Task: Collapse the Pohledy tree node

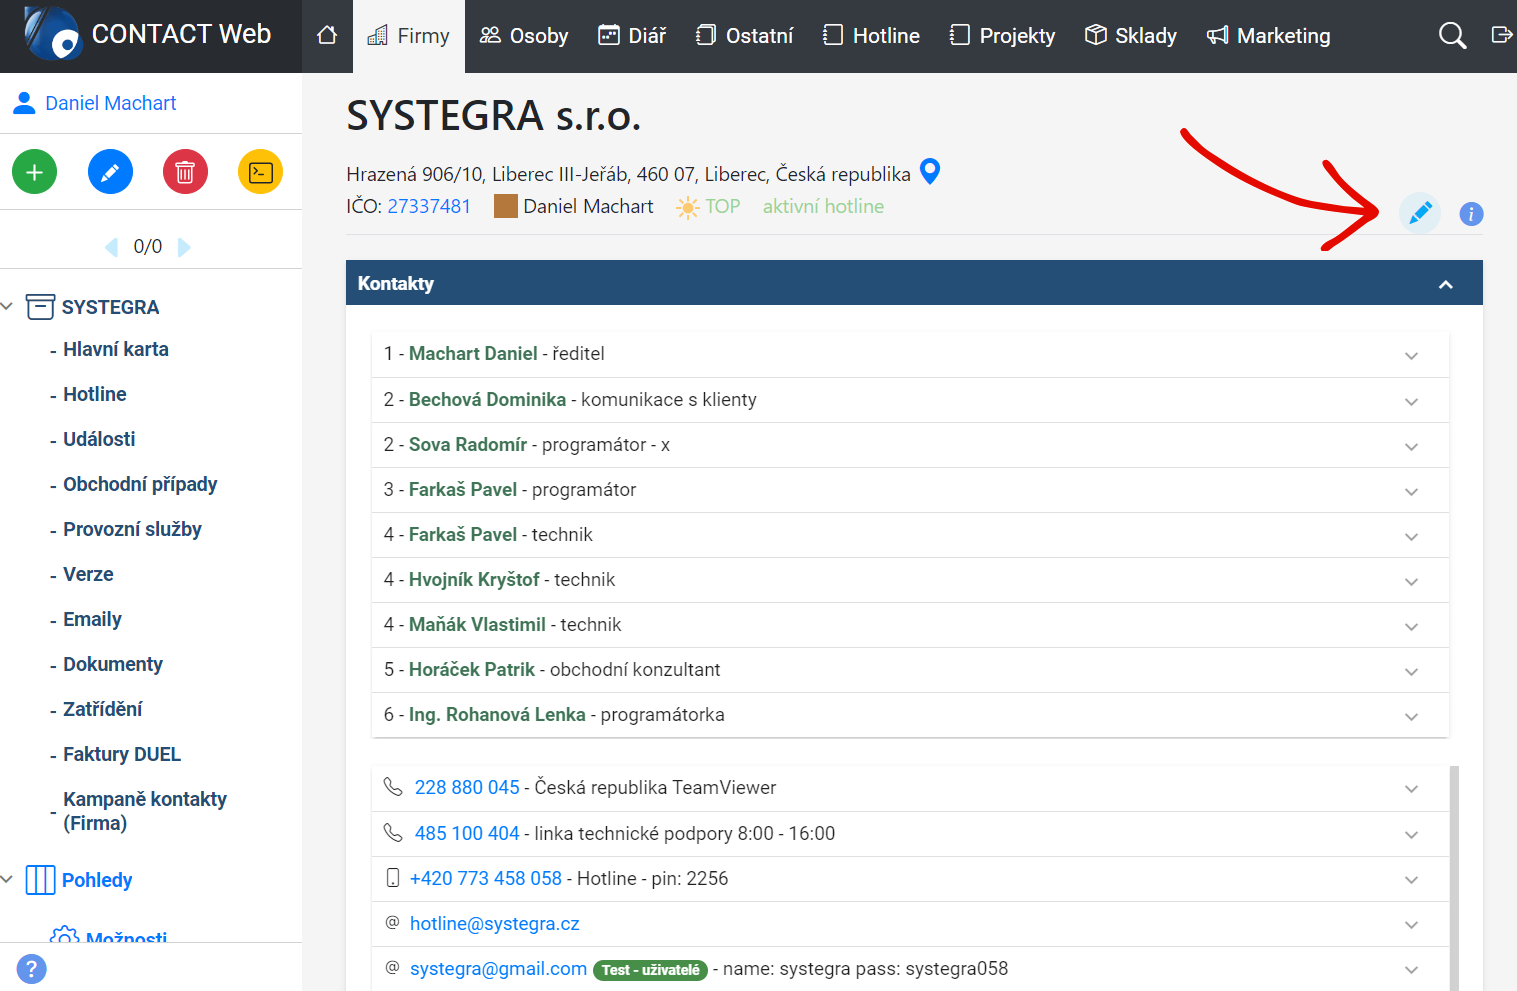Action: (x=8, y=879)
